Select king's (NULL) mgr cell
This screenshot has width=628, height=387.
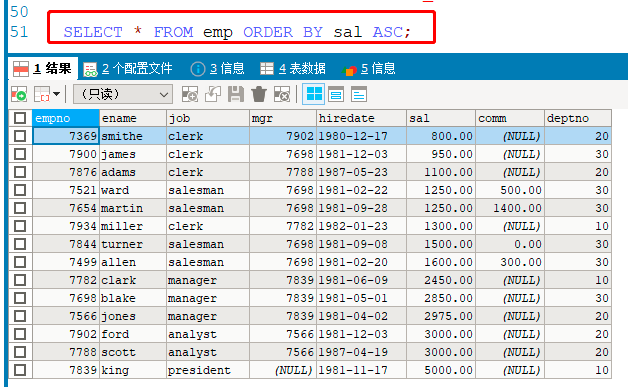[x=283, y=370]
